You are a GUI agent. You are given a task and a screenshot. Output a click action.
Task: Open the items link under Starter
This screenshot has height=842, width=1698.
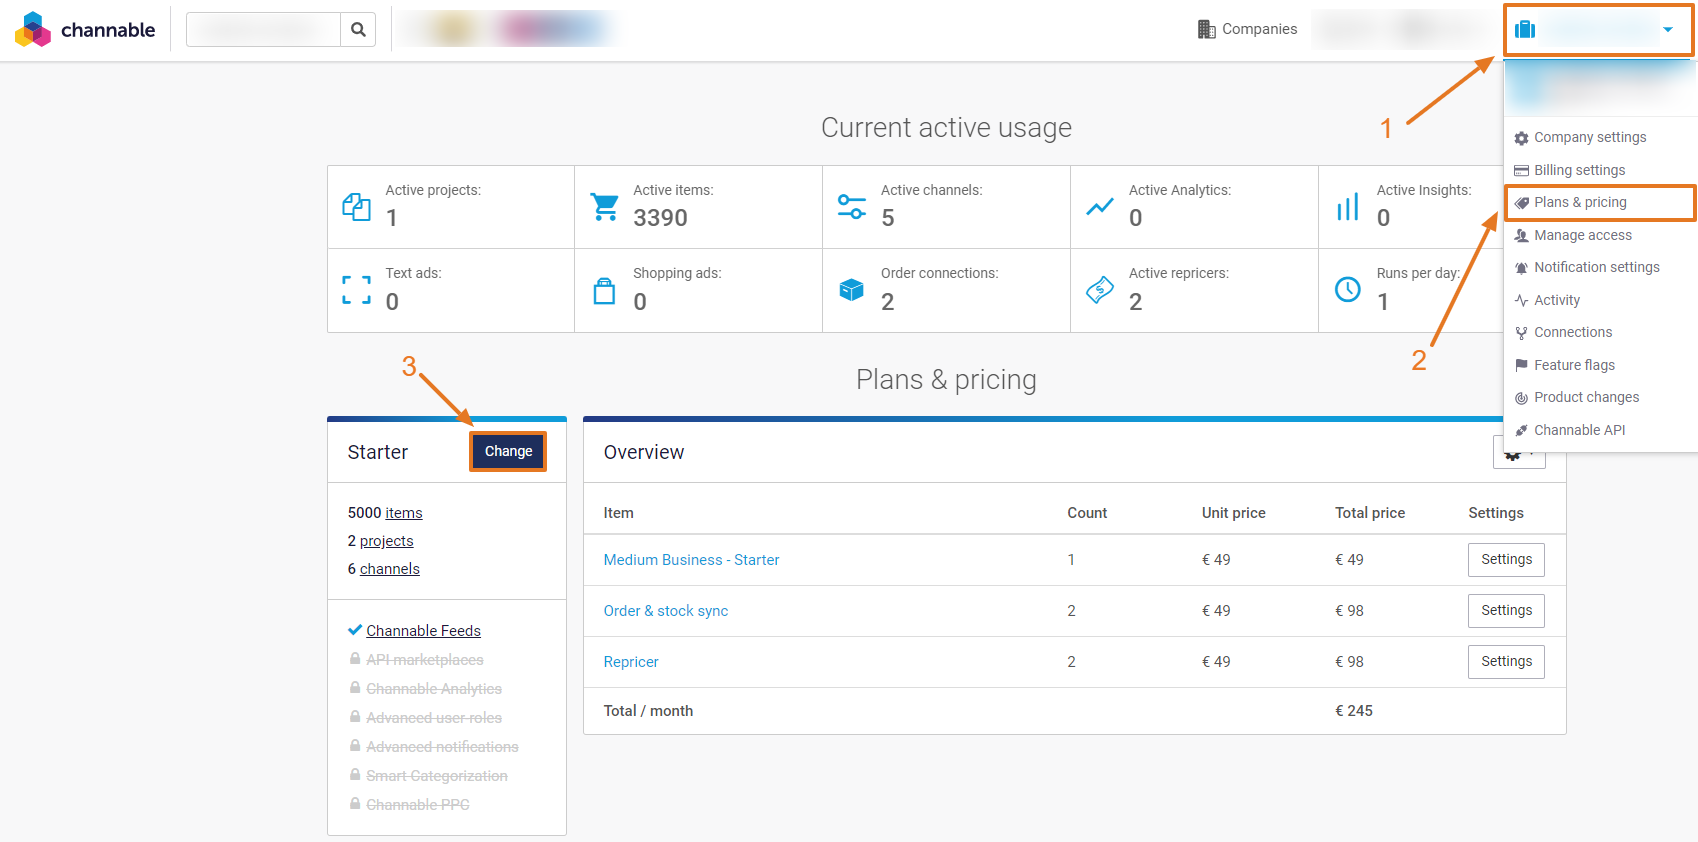(404, 513)
